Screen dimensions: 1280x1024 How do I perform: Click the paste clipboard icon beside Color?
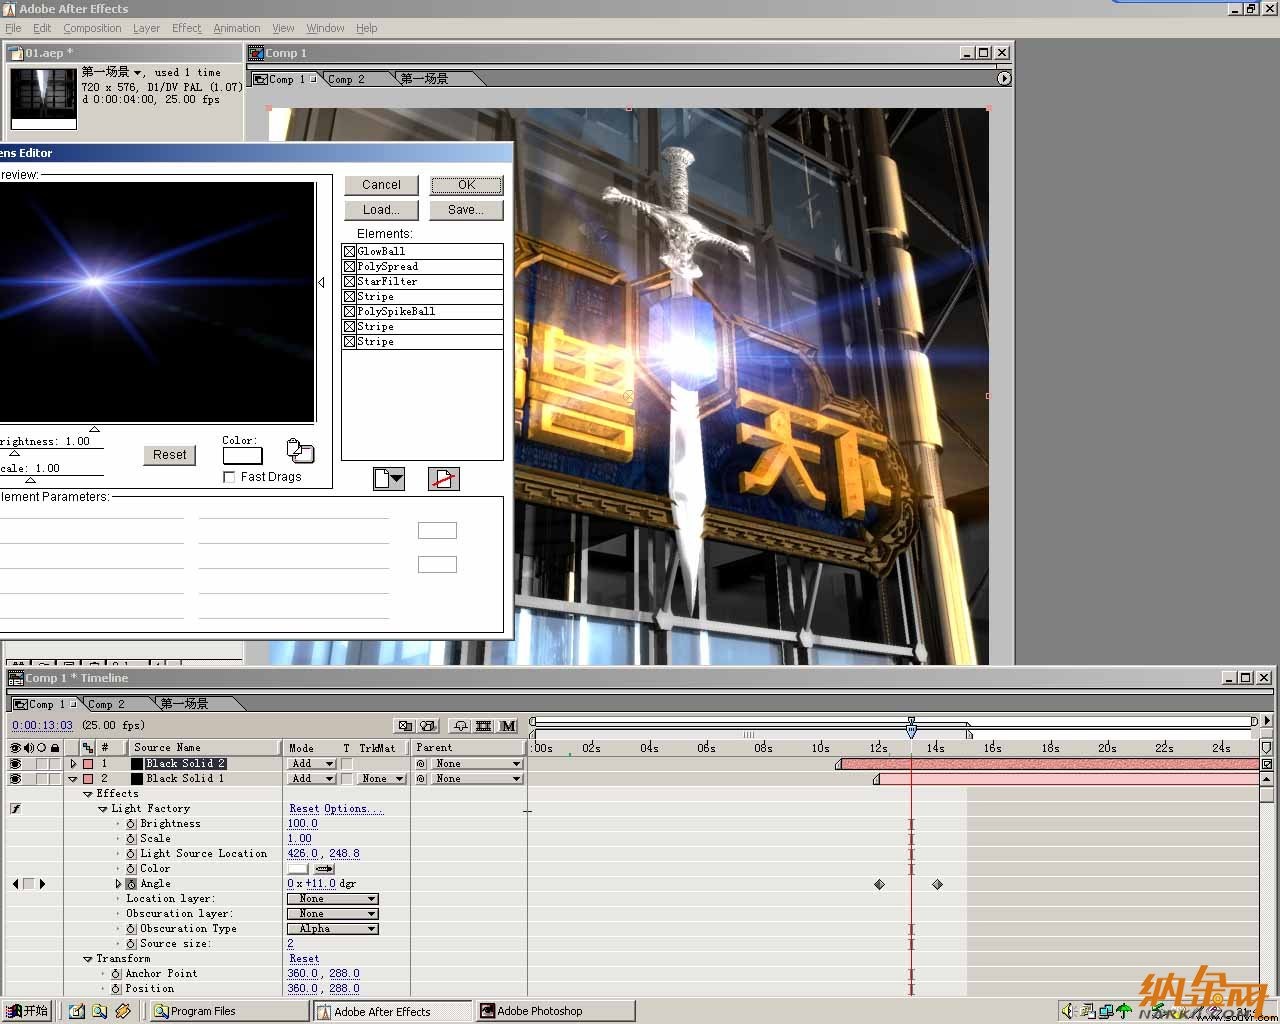[x=300, y=451]
